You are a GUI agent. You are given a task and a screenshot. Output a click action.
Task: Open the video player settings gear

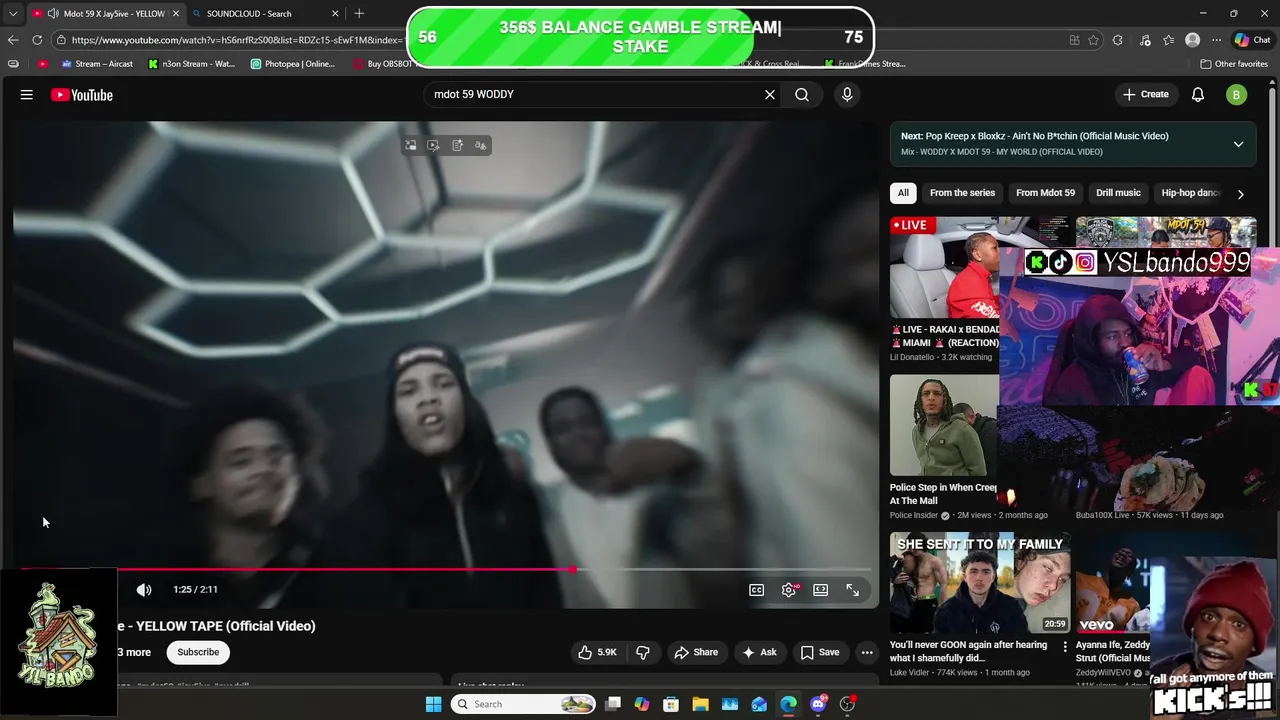pos(789,590)
